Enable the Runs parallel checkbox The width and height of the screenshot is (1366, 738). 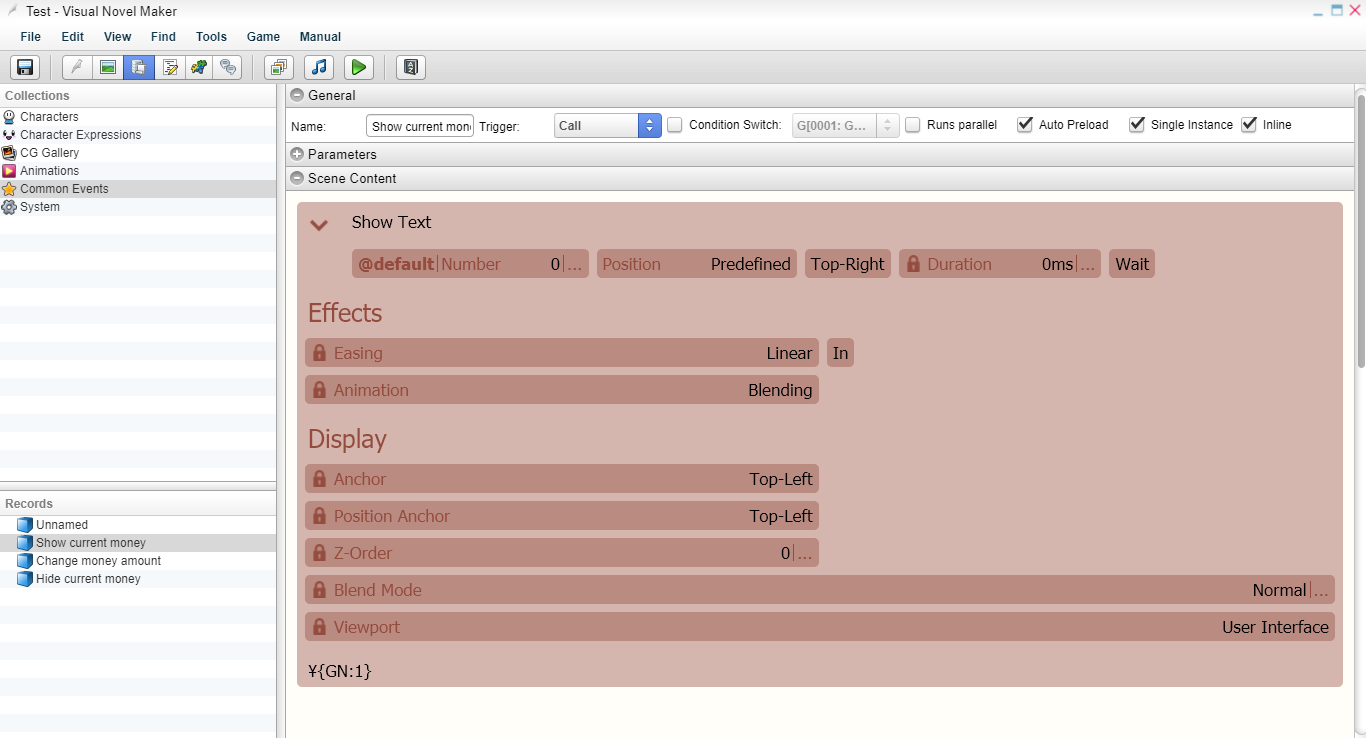tap(912, 125)
